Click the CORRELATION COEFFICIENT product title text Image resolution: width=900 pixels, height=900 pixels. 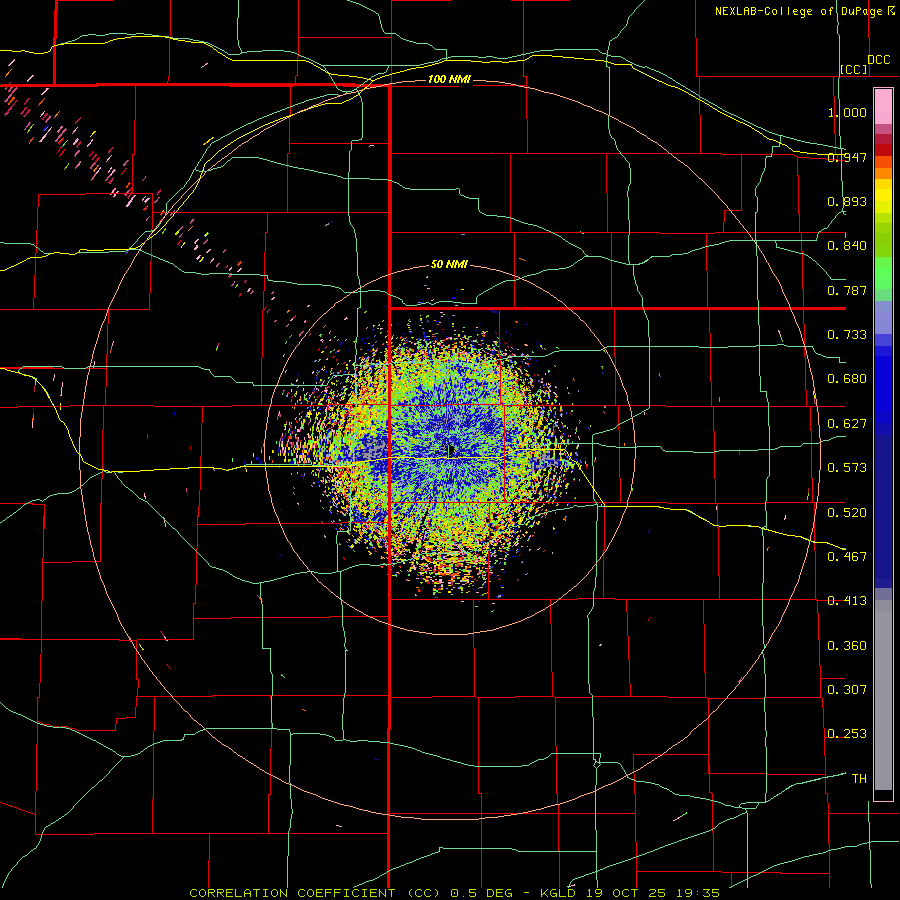pos(292,893)
